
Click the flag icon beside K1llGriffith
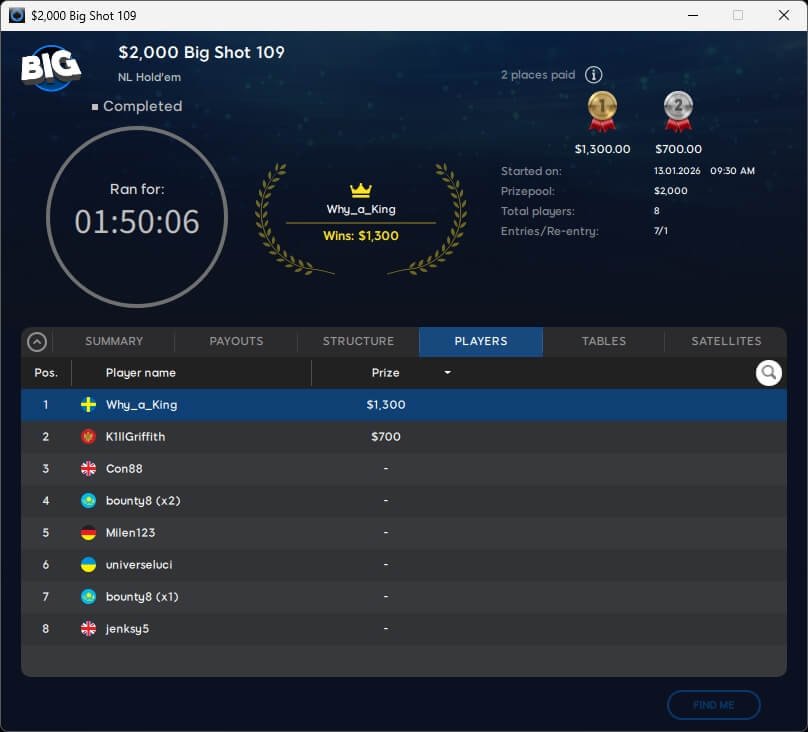(88, 437)
